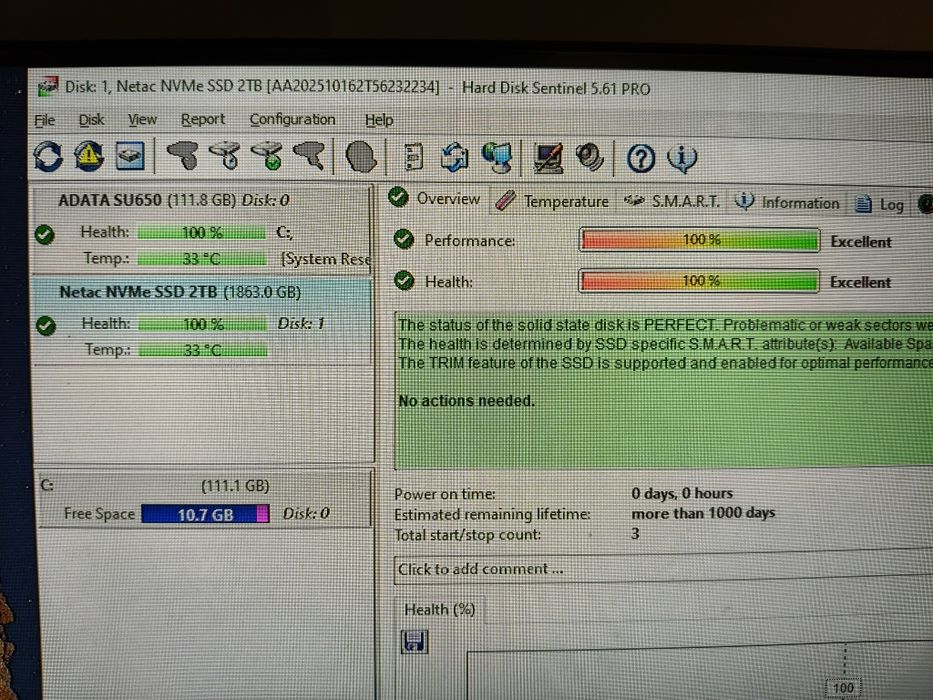The height and width of the screenshot is (700, 933).
Task: Click the Health 100 % bar in Overview
Action: click(x=699, y=280)
